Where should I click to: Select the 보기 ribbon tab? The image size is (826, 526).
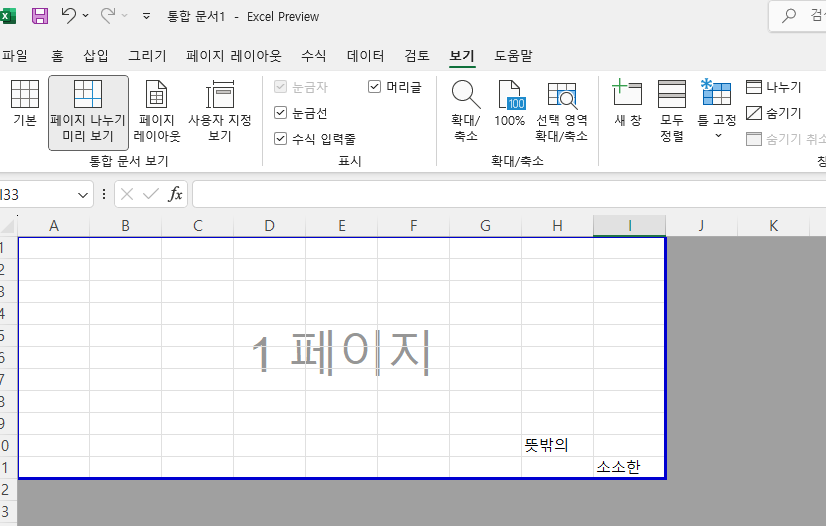pyautogui.click(x=462, y=55)
